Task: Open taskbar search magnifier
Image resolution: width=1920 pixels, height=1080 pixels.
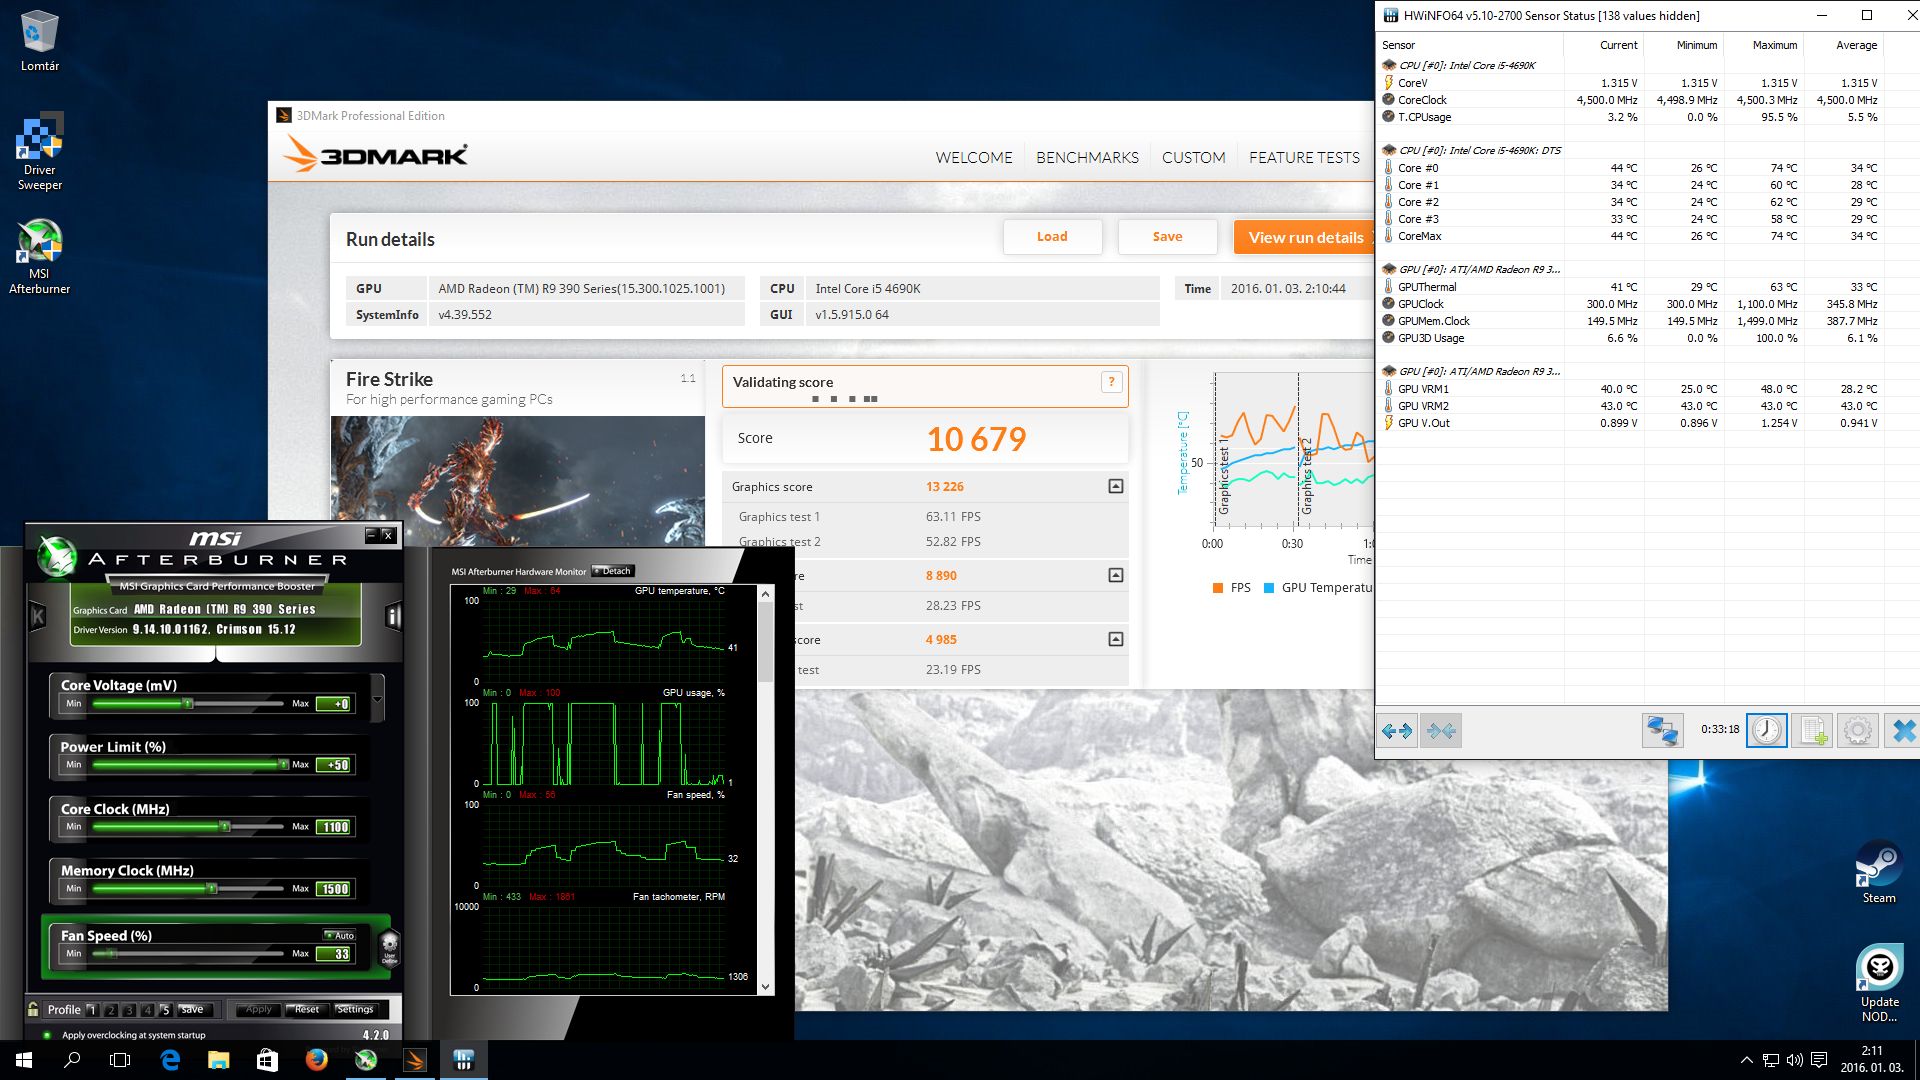Action: pos(72,1060)
